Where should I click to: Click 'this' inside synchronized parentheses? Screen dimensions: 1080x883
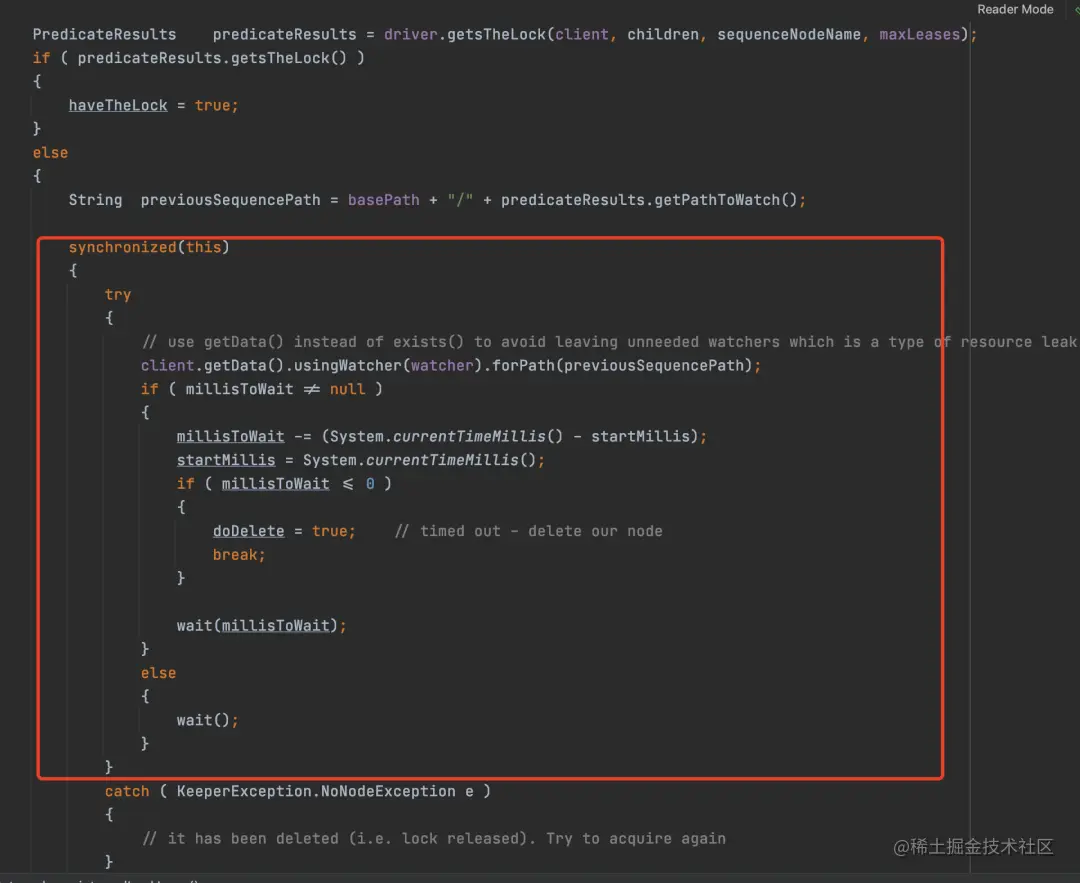pyautogui.click(x=203, y=247)
